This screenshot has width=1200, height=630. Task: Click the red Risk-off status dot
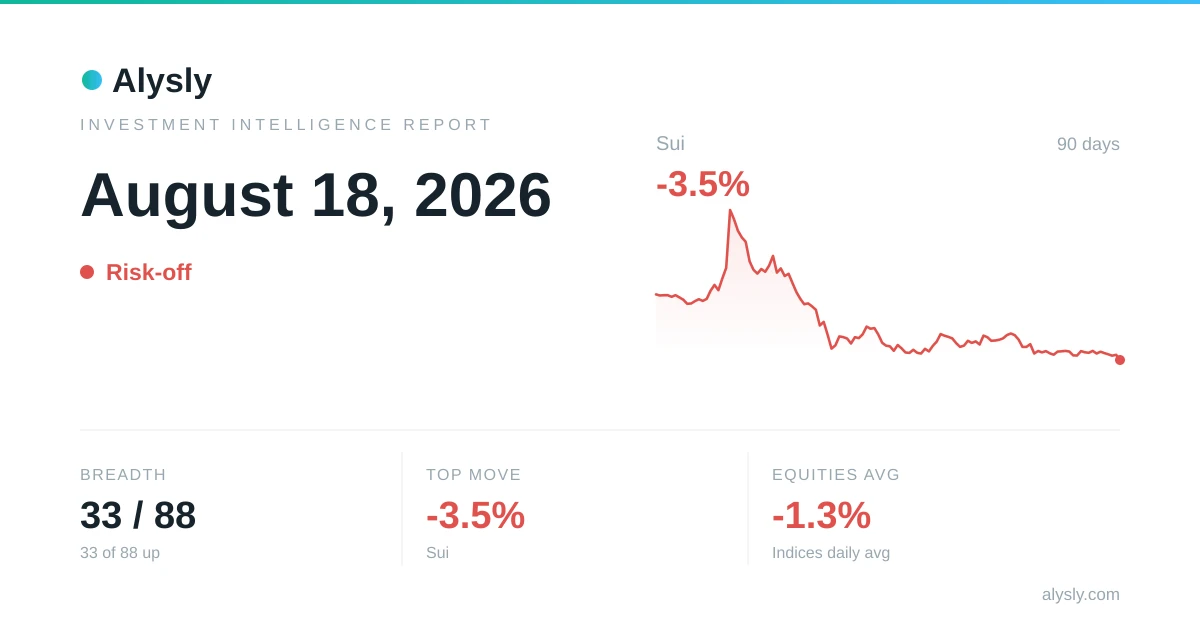pos(87,272)
